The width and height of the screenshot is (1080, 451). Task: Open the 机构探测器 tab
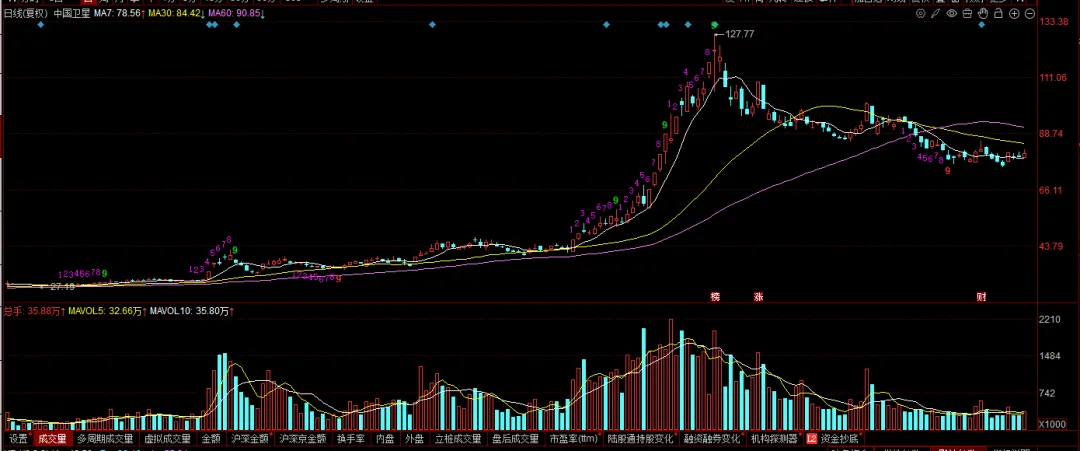tap(773, 438)
